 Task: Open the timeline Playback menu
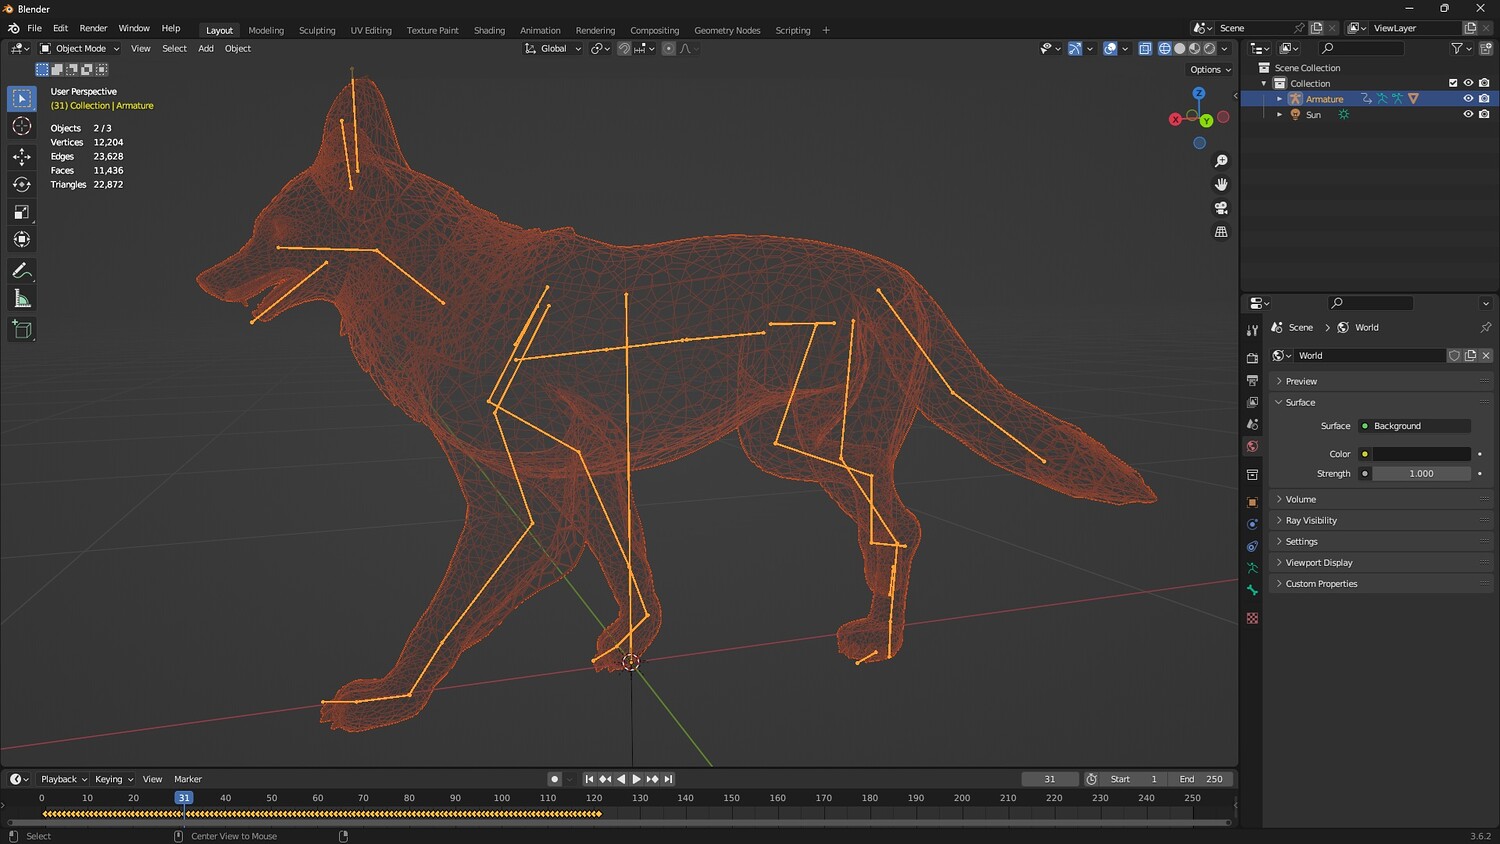click(63, 779)
